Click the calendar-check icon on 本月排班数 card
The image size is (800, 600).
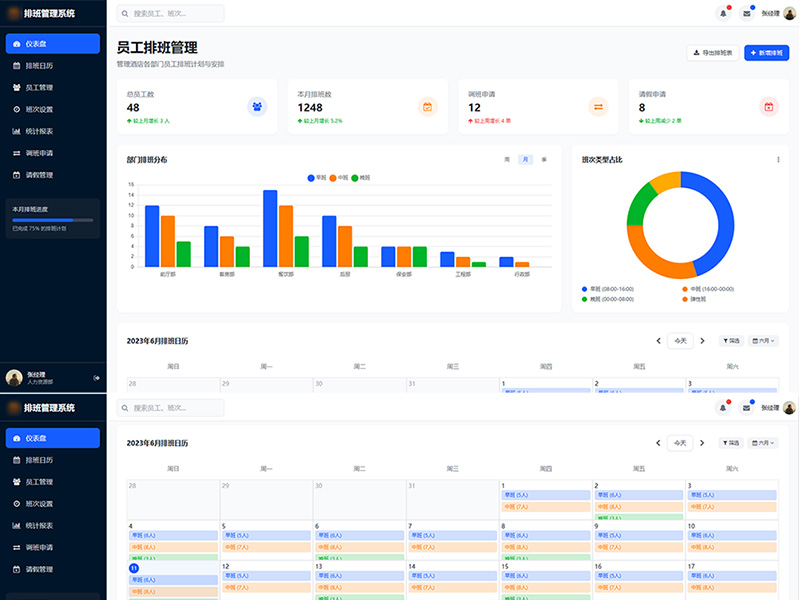pos(427,107)
